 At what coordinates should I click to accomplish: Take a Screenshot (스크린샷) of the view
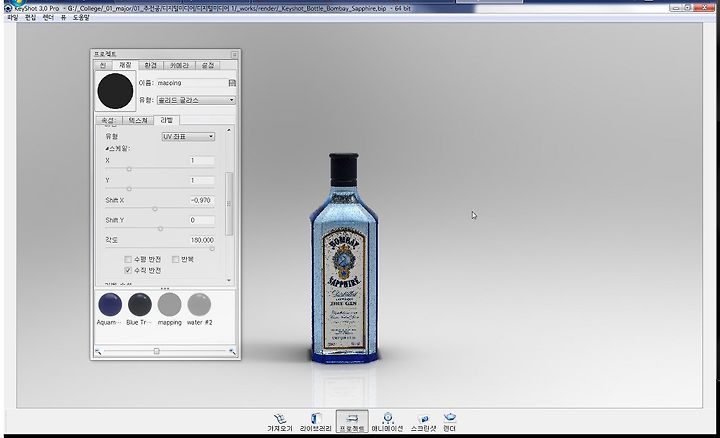pyautogui.click(x=423, y=422)
